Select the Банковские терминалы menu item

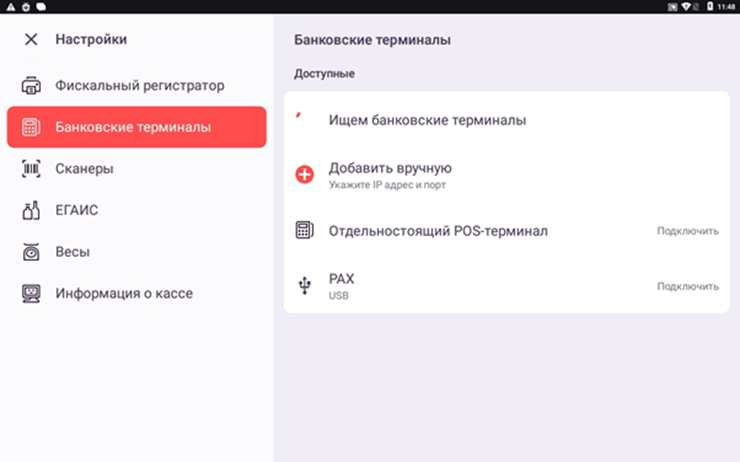[137, 127]
